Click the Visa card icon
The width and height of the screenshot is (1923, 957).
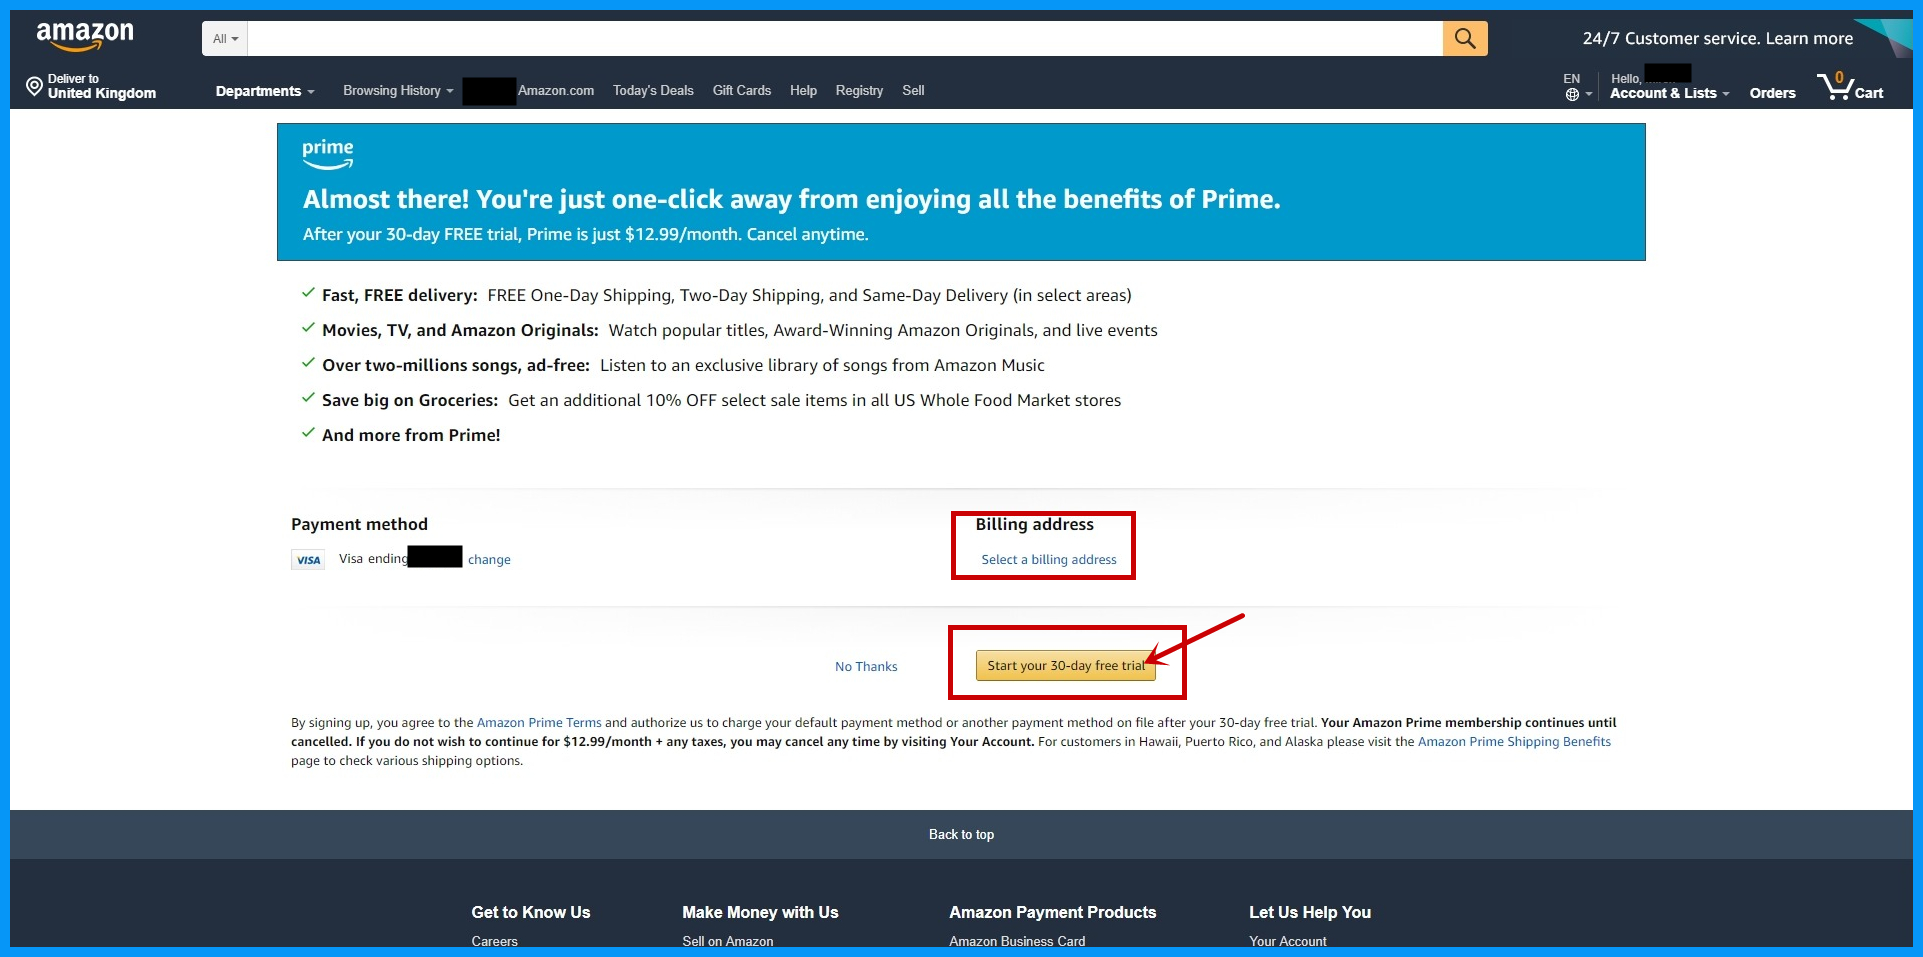(x=308, y=560)
